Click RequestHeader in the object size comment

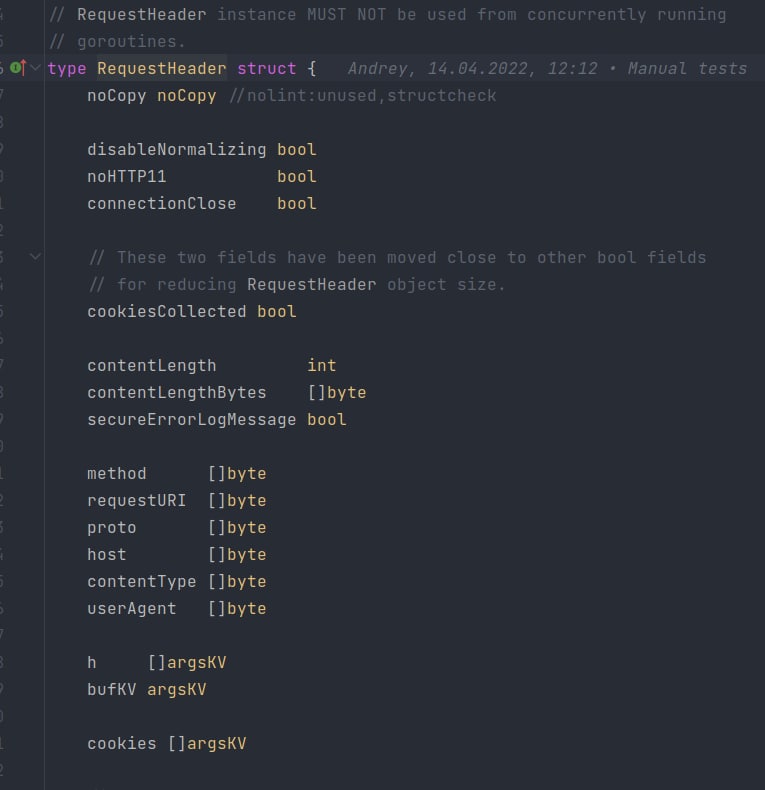click(311, 285)
